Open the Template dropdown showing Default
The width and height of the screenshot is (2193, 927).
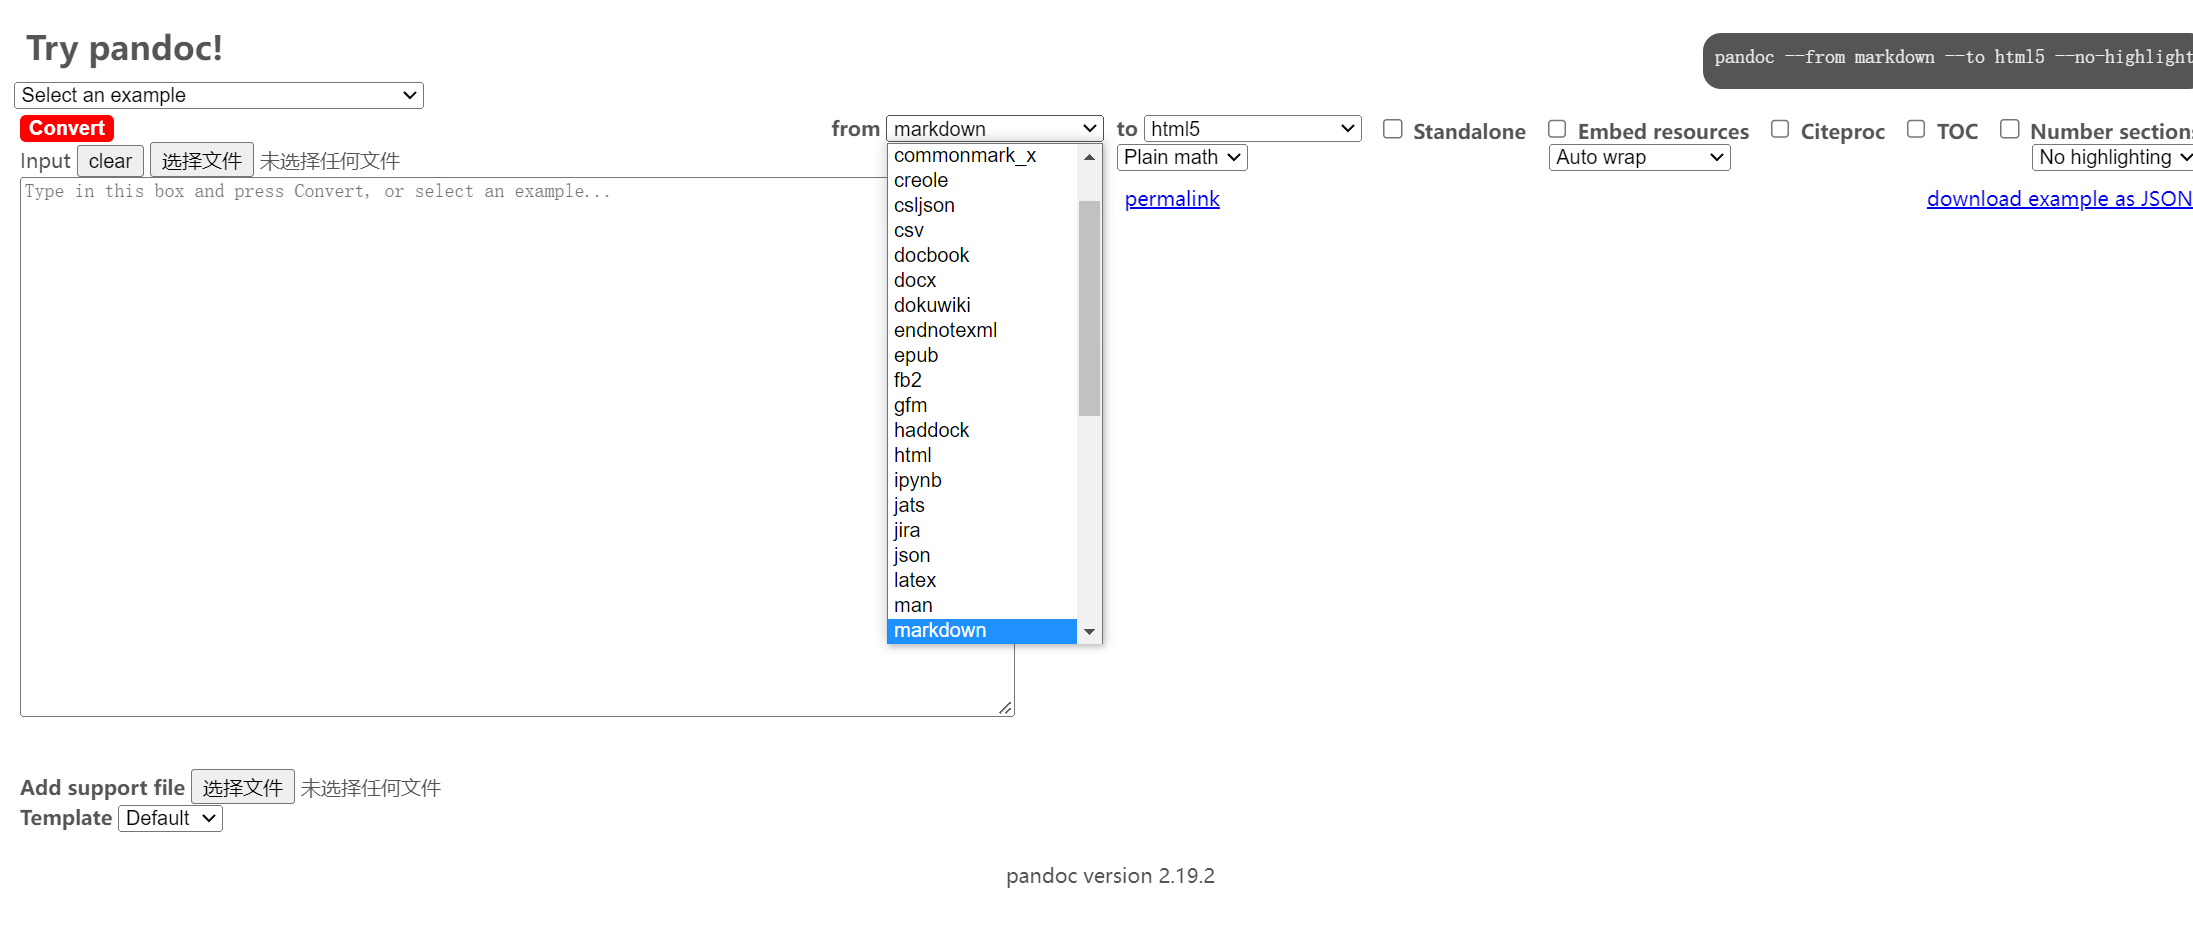(x=169, y=818)
